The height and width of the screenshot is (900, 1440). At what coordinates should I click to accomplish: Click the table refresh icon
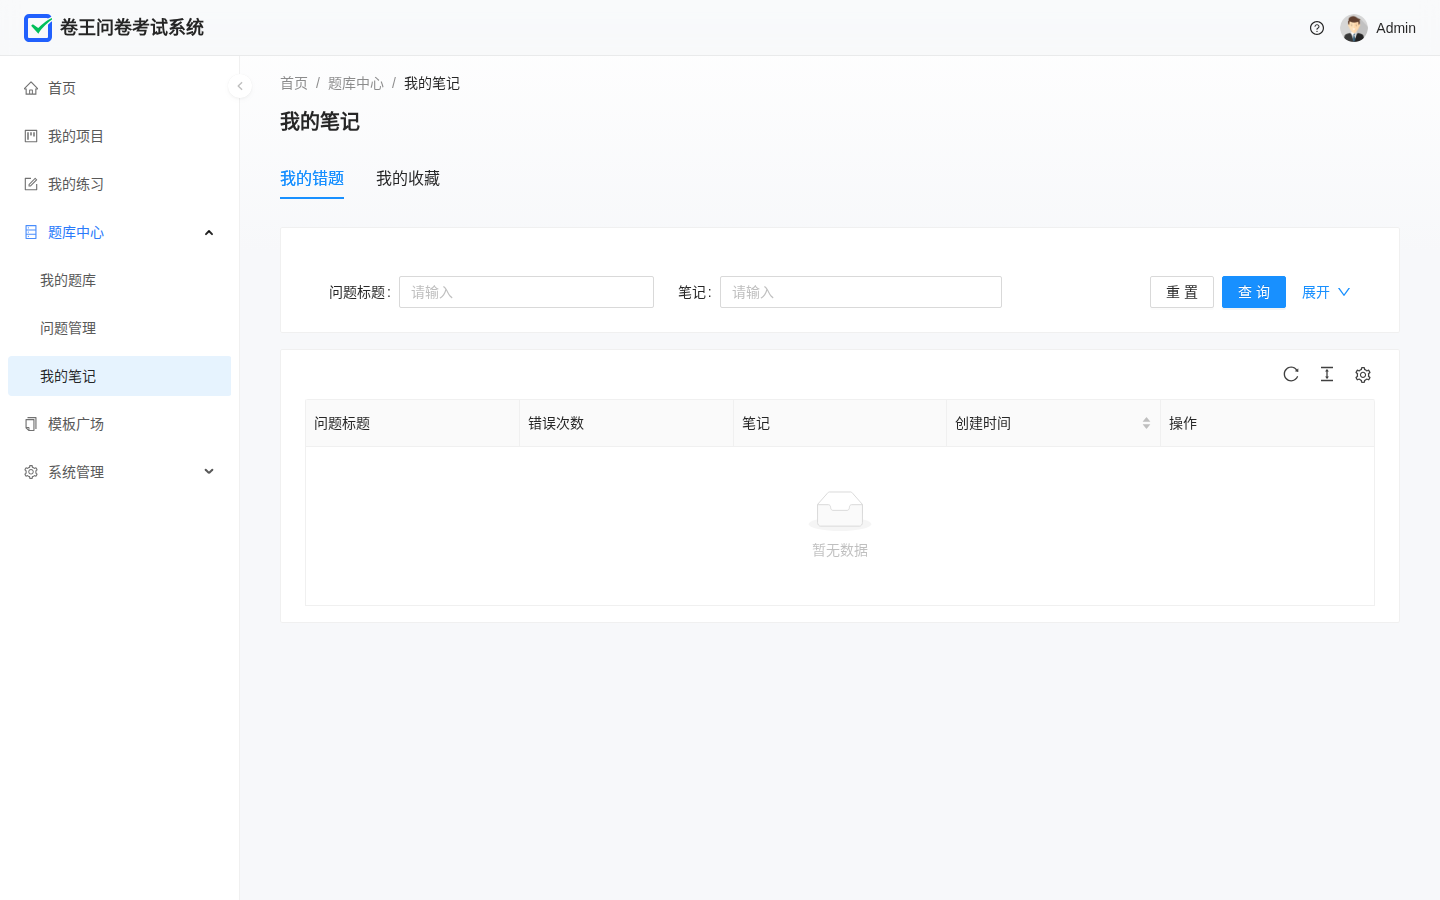click(1291, 374)
